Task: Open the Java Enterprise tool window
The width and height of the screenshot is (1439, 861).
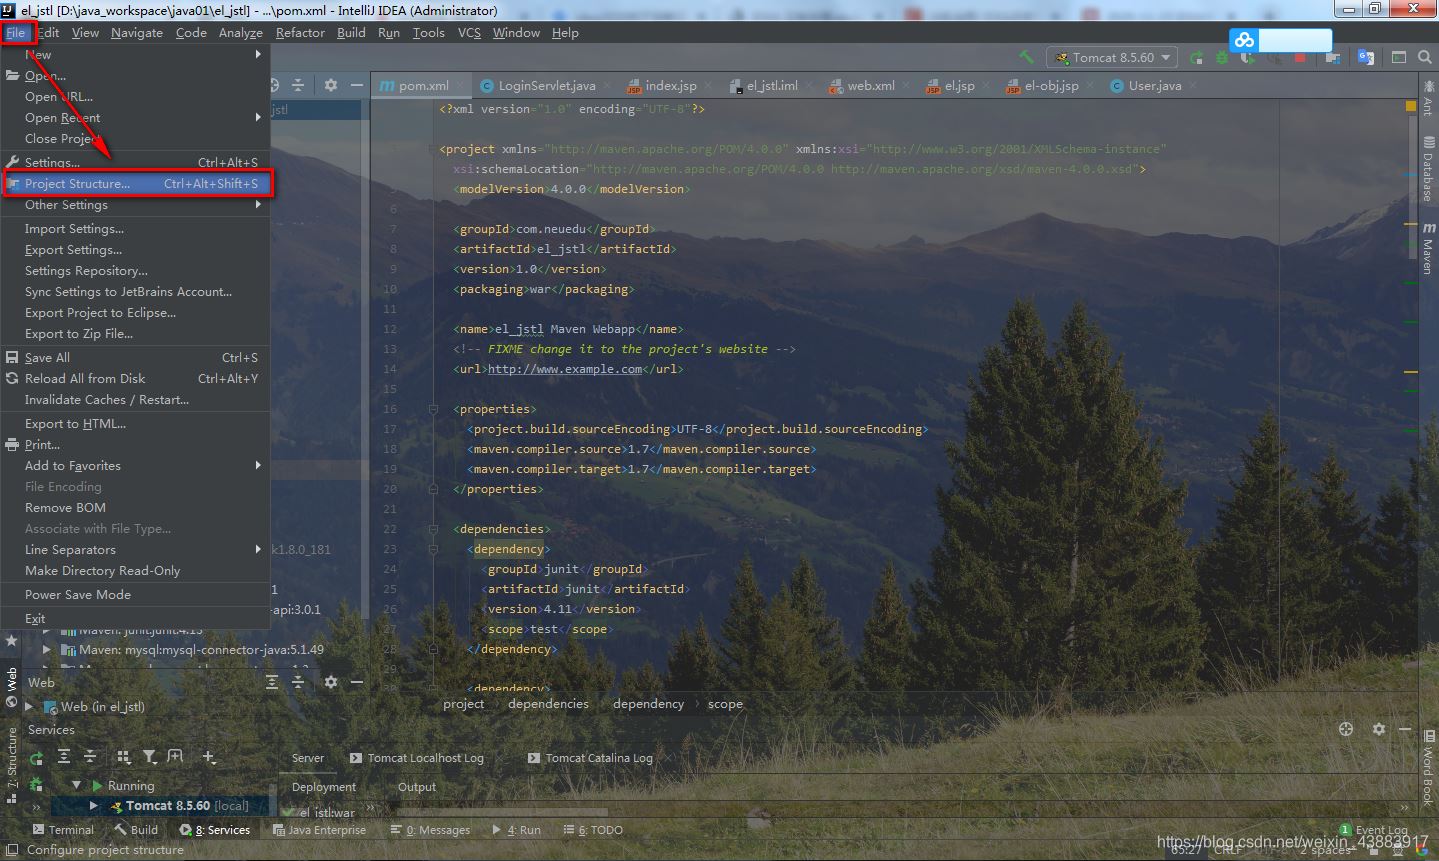Action: click(318, 830)
